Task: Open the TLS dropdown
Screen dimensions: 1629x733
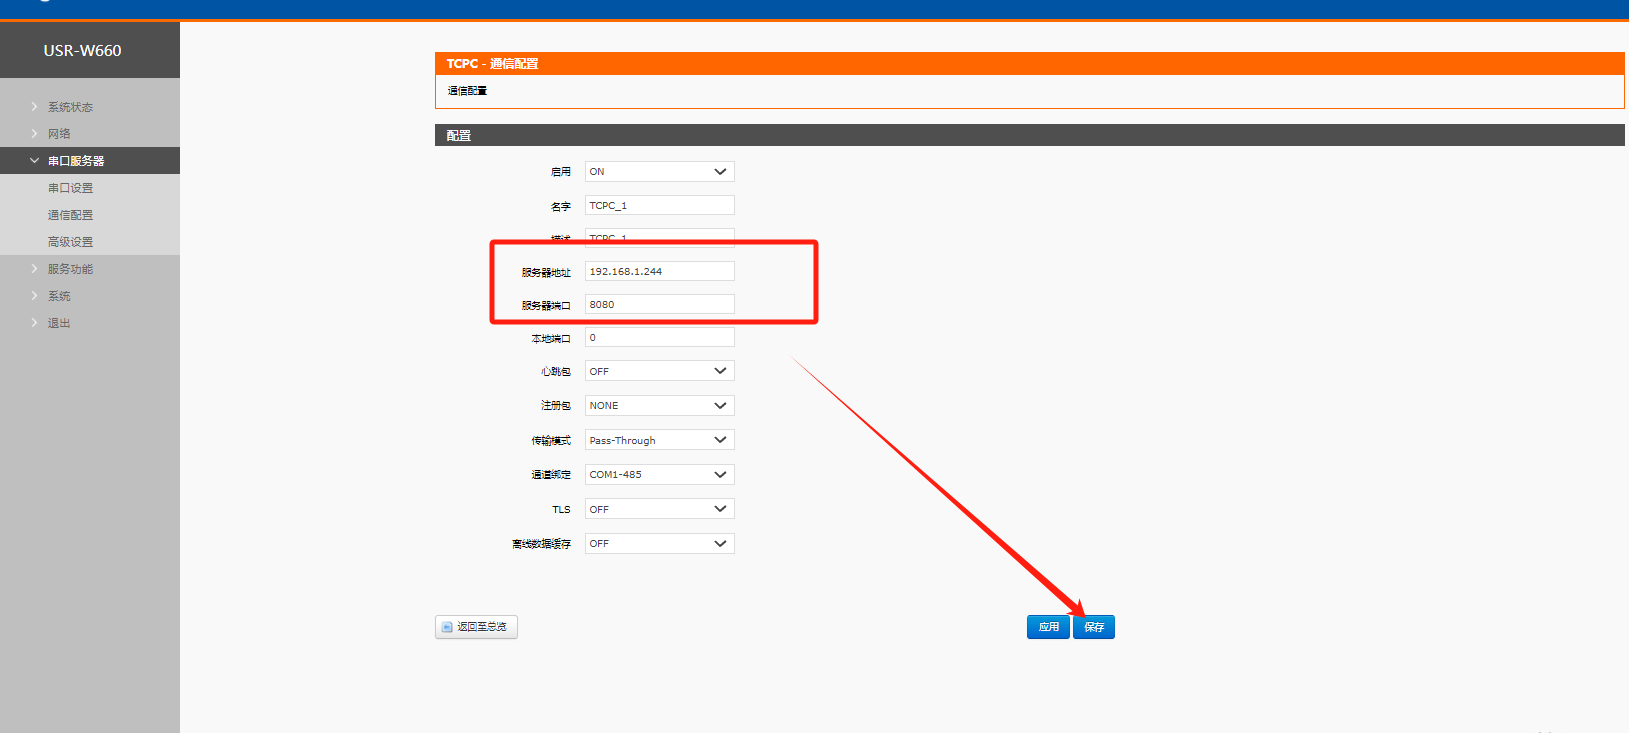Action: (x=659, y=509)
